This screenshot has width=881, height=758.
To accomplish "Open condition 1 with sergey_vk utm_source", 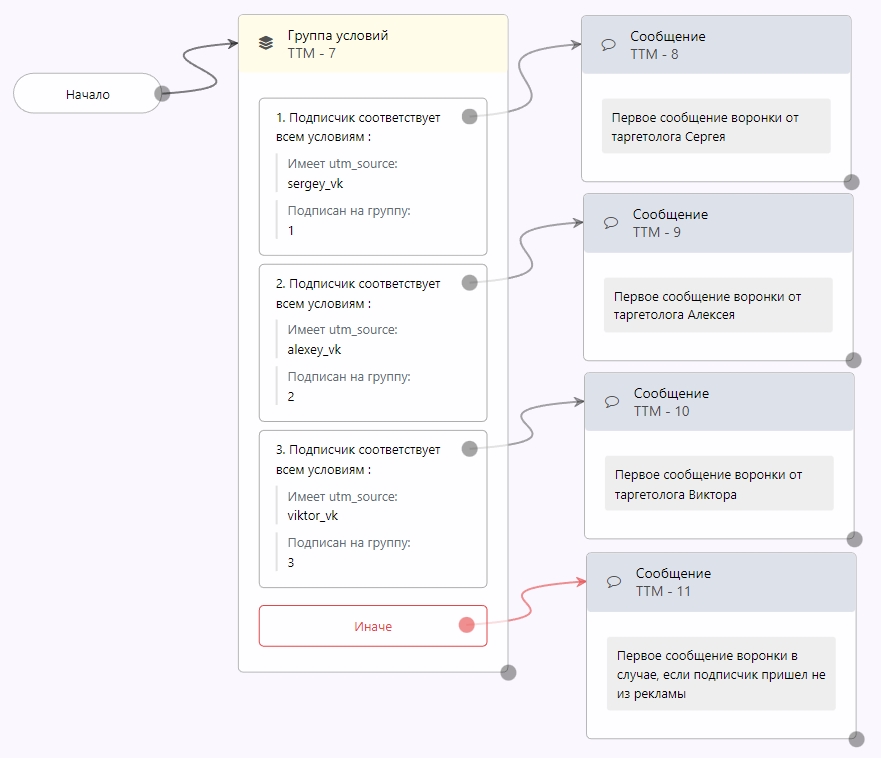I will [x=372, y=176].
